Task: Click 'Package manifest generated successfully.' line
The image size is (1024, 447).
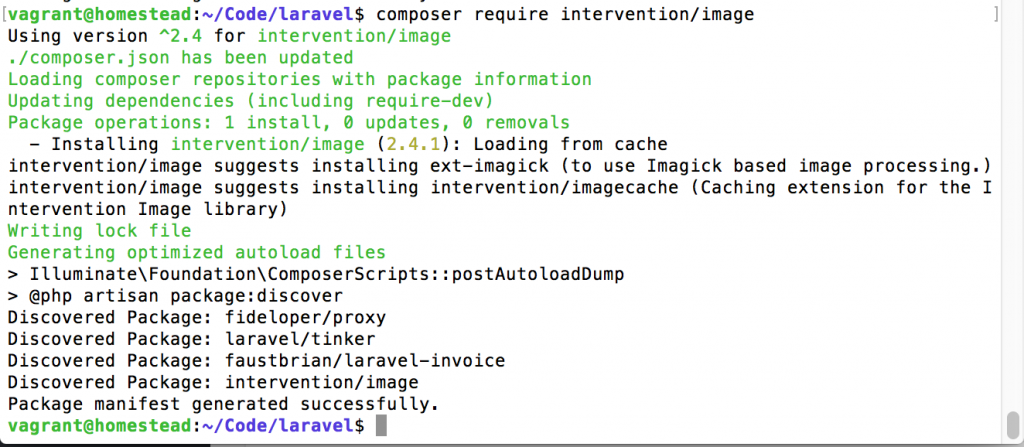Action: click(x=223, y=404)
